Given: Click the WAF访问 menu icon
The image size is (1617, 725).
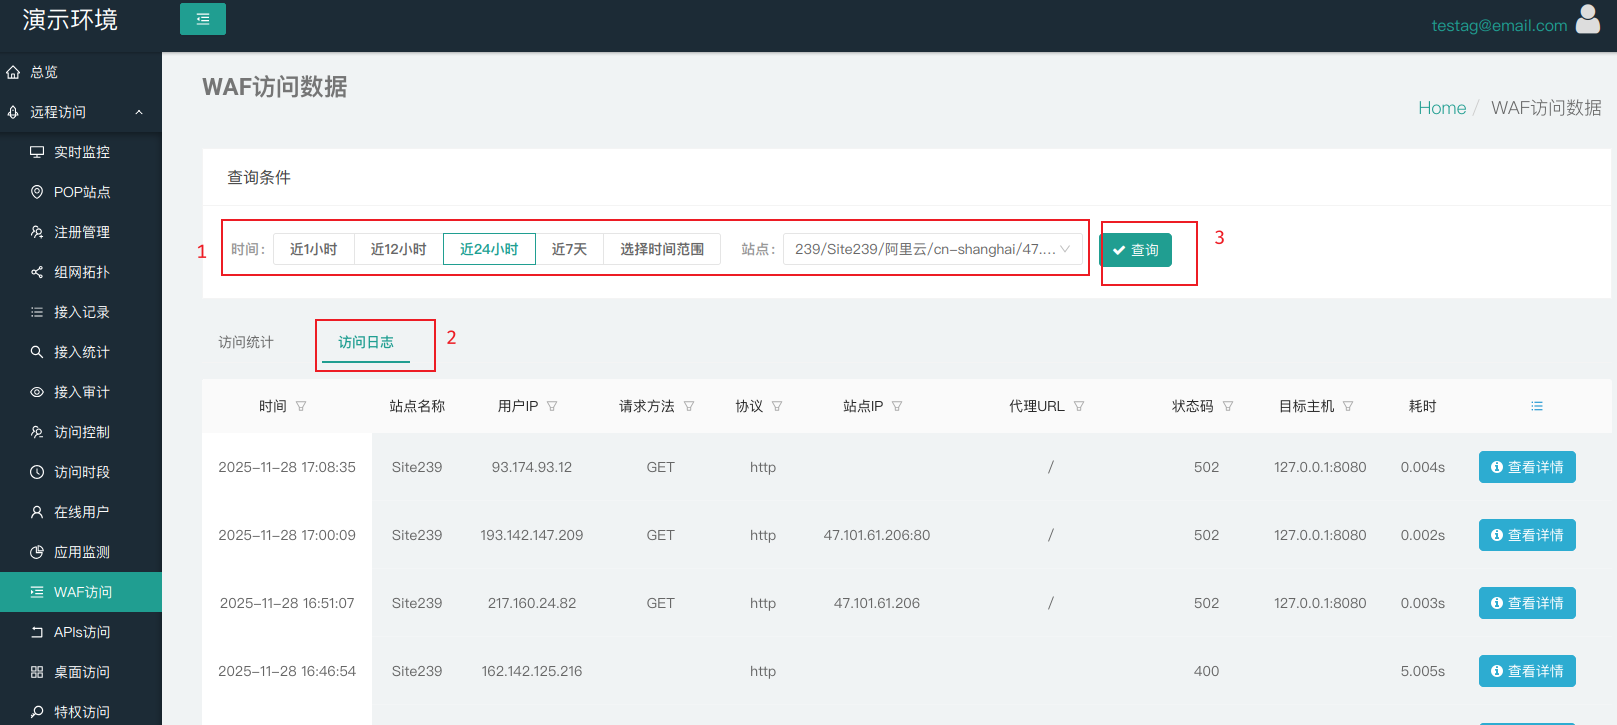Looking at the screenshot, I should click(37, 592).
